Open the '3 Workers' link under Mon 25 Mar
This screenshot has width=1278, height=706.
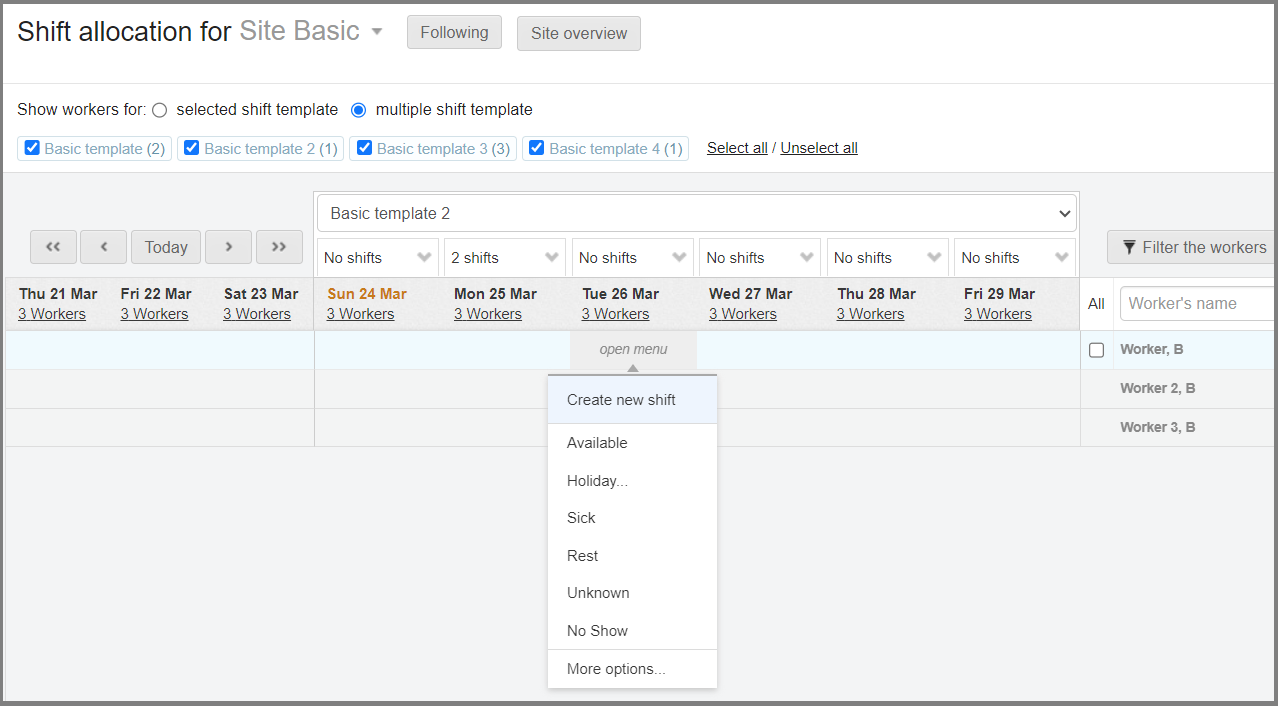(487, 314)
